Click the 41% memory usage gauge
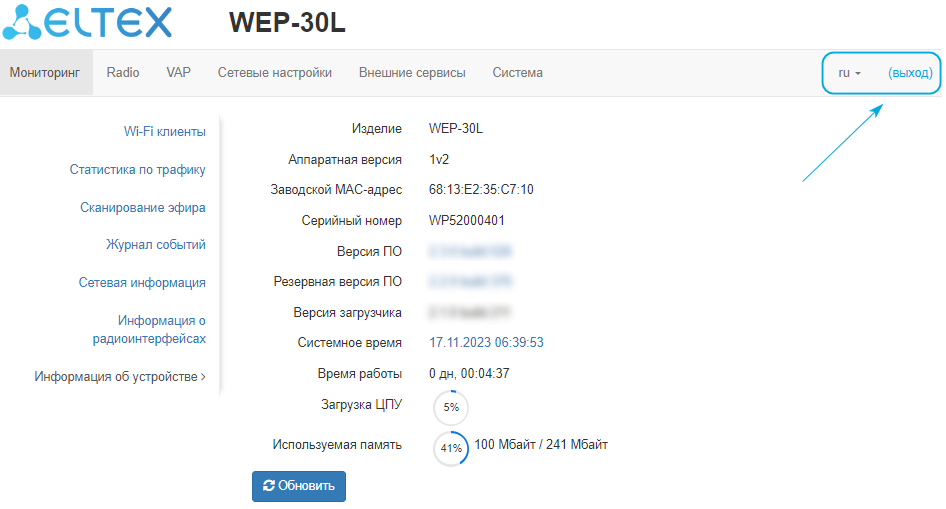This screenshot has width=946, height=509. tap(451, 448)
